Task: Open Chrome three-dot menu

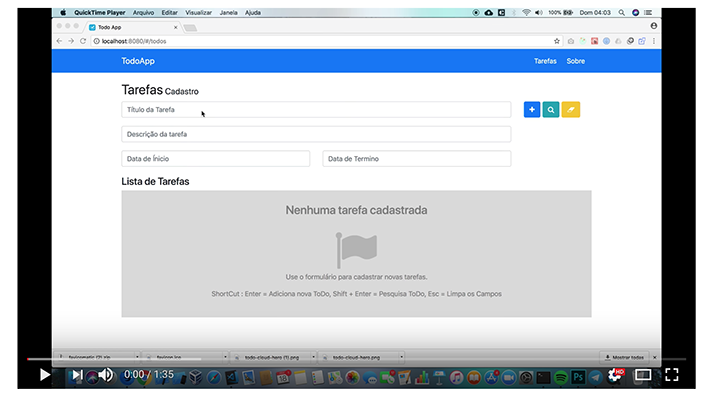Action: (654, 41)
